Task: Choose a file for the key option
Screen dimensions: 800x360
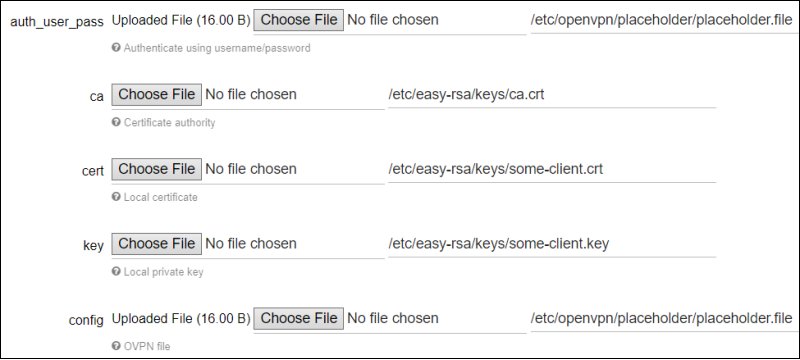Action: pyautogui.click(x=157, y=244)
